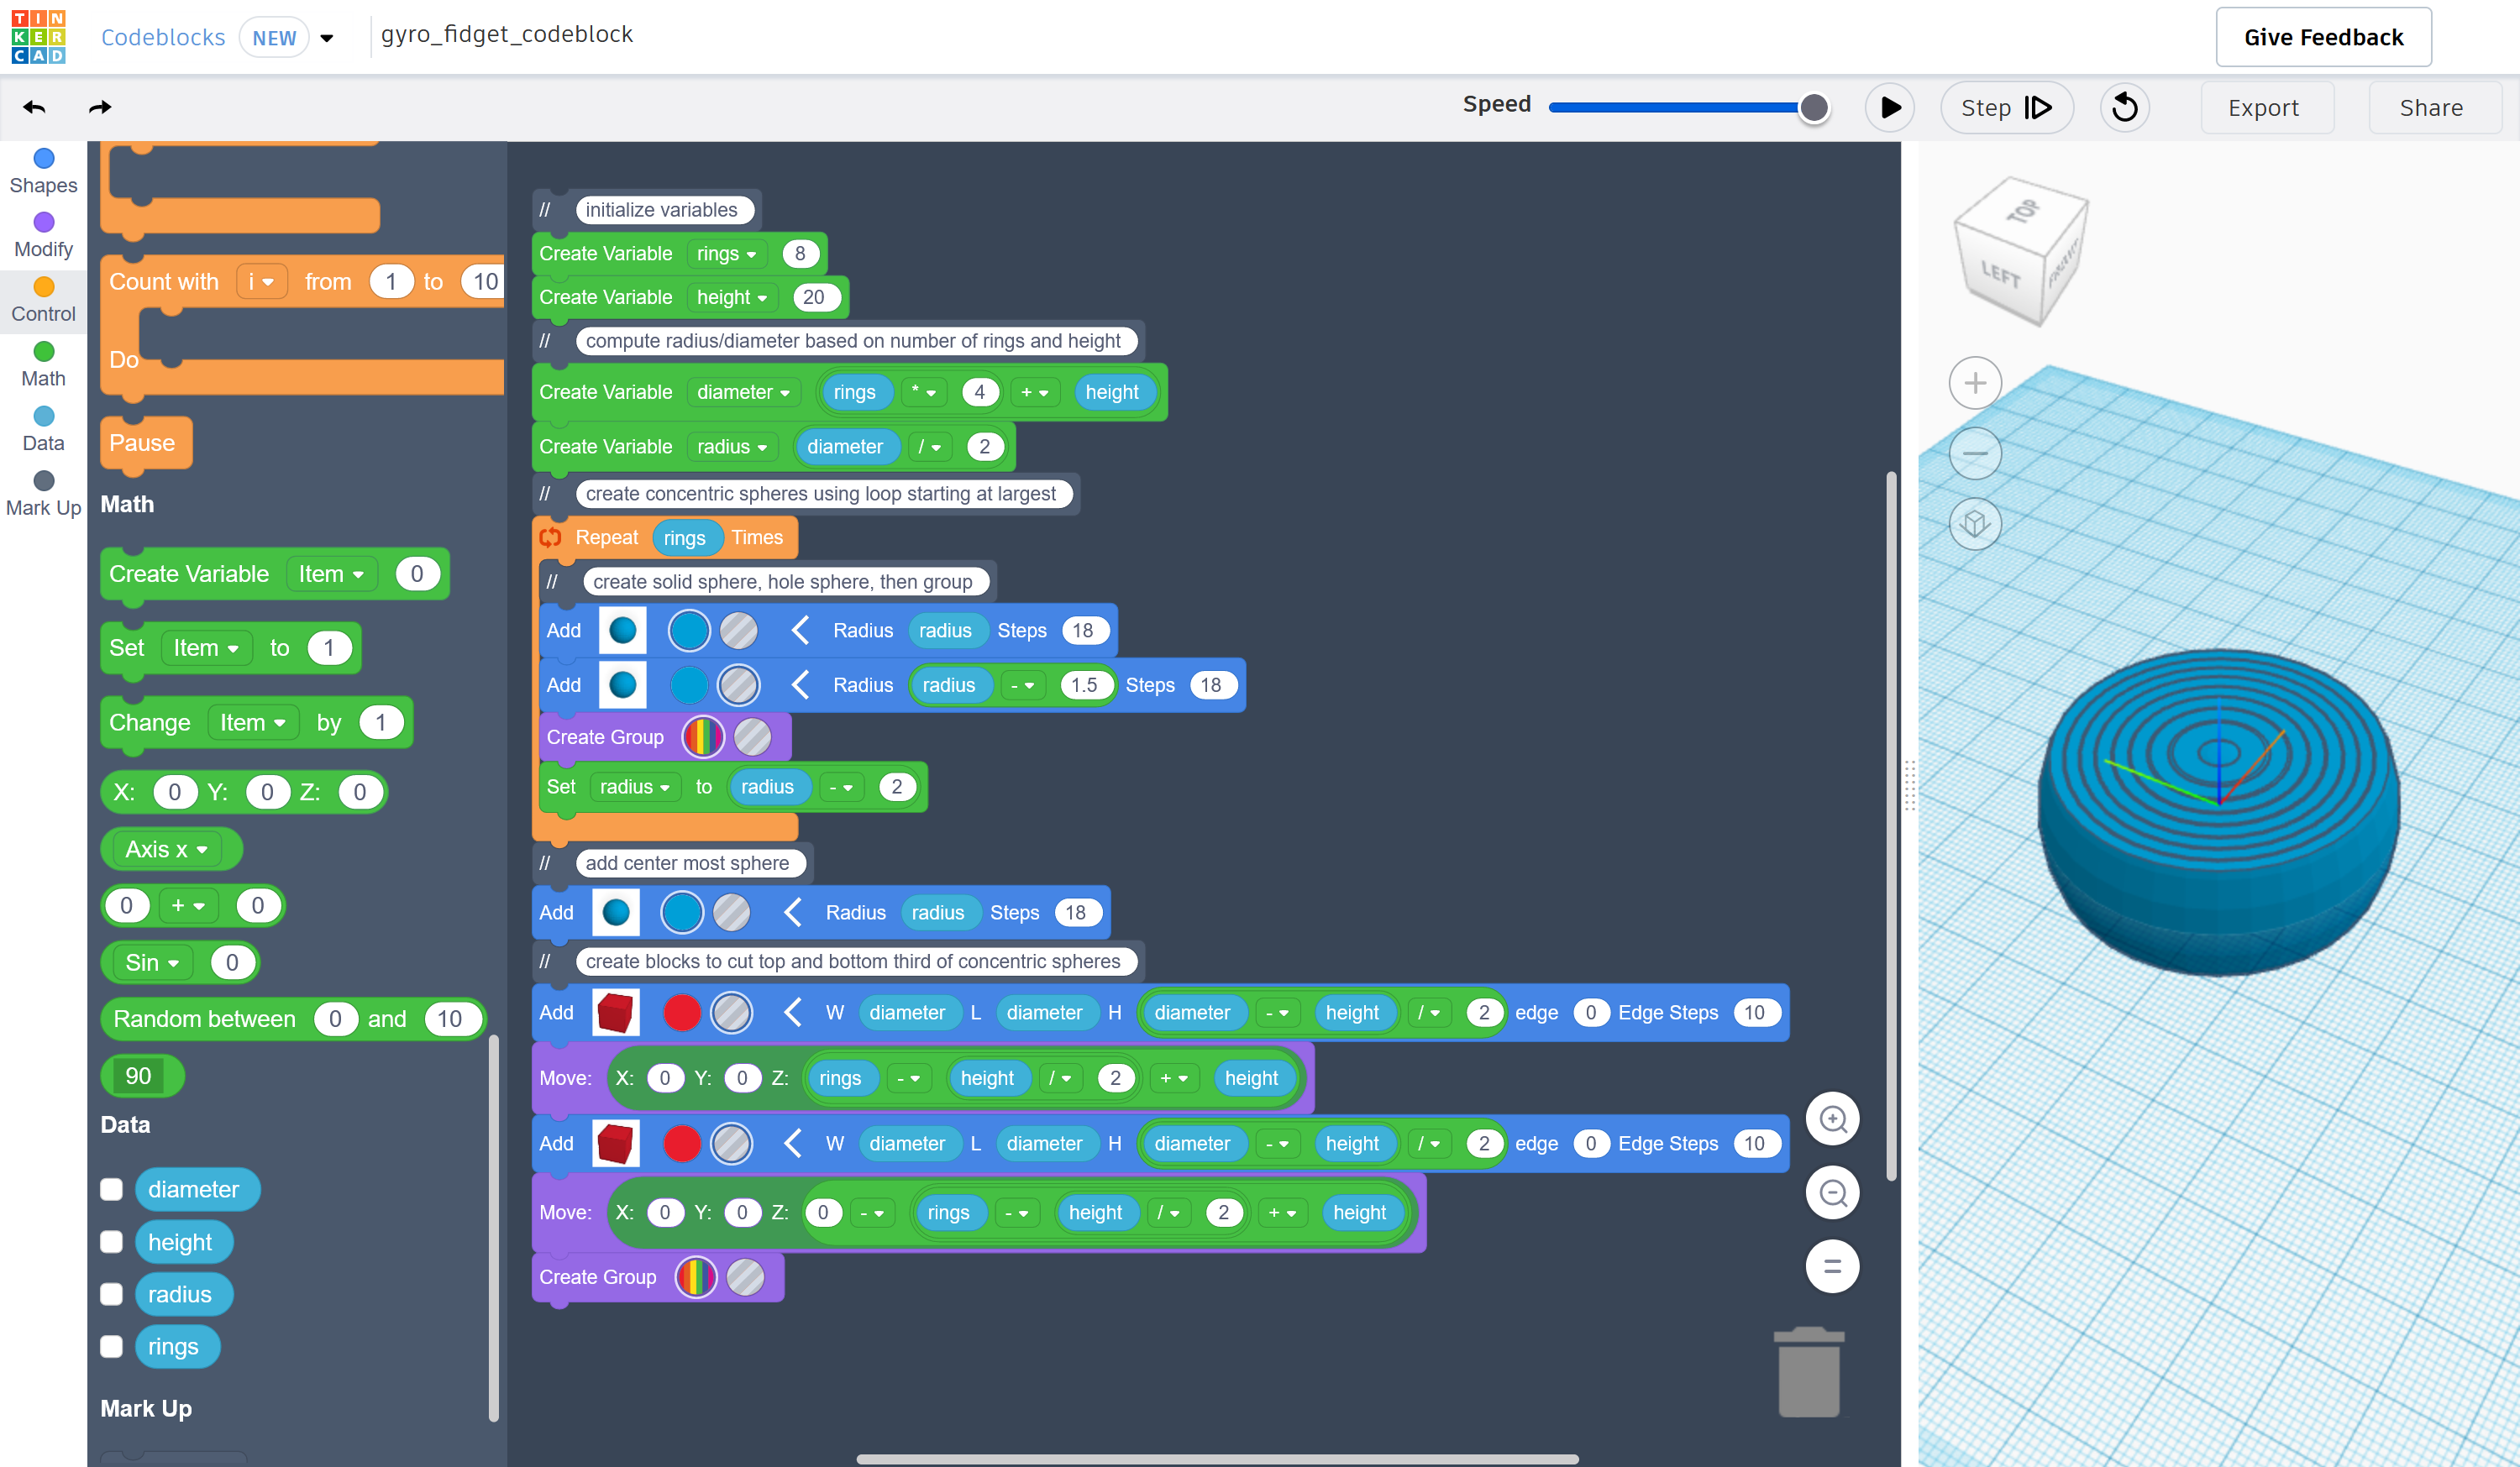Click the Undo icon
This screenshot has height=1467, width=2520.
coord(35,108)
